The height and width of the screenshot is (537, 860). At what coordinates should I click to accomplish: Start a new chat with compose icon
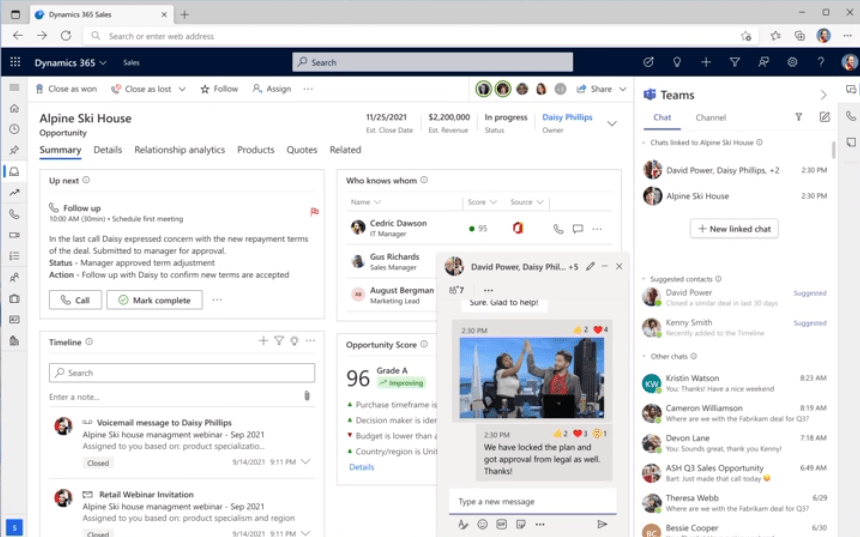point(824,117)
